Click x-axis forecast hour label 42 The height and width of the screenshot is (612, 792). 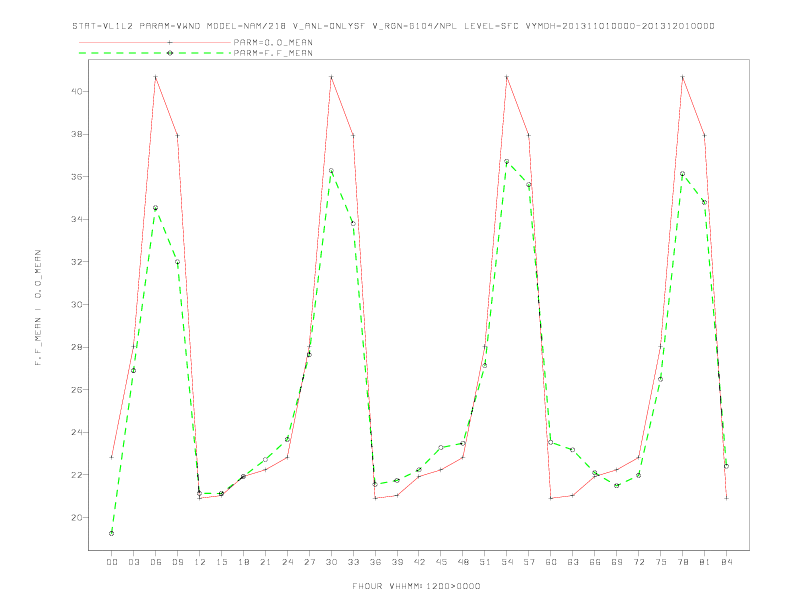coord(419,562)
